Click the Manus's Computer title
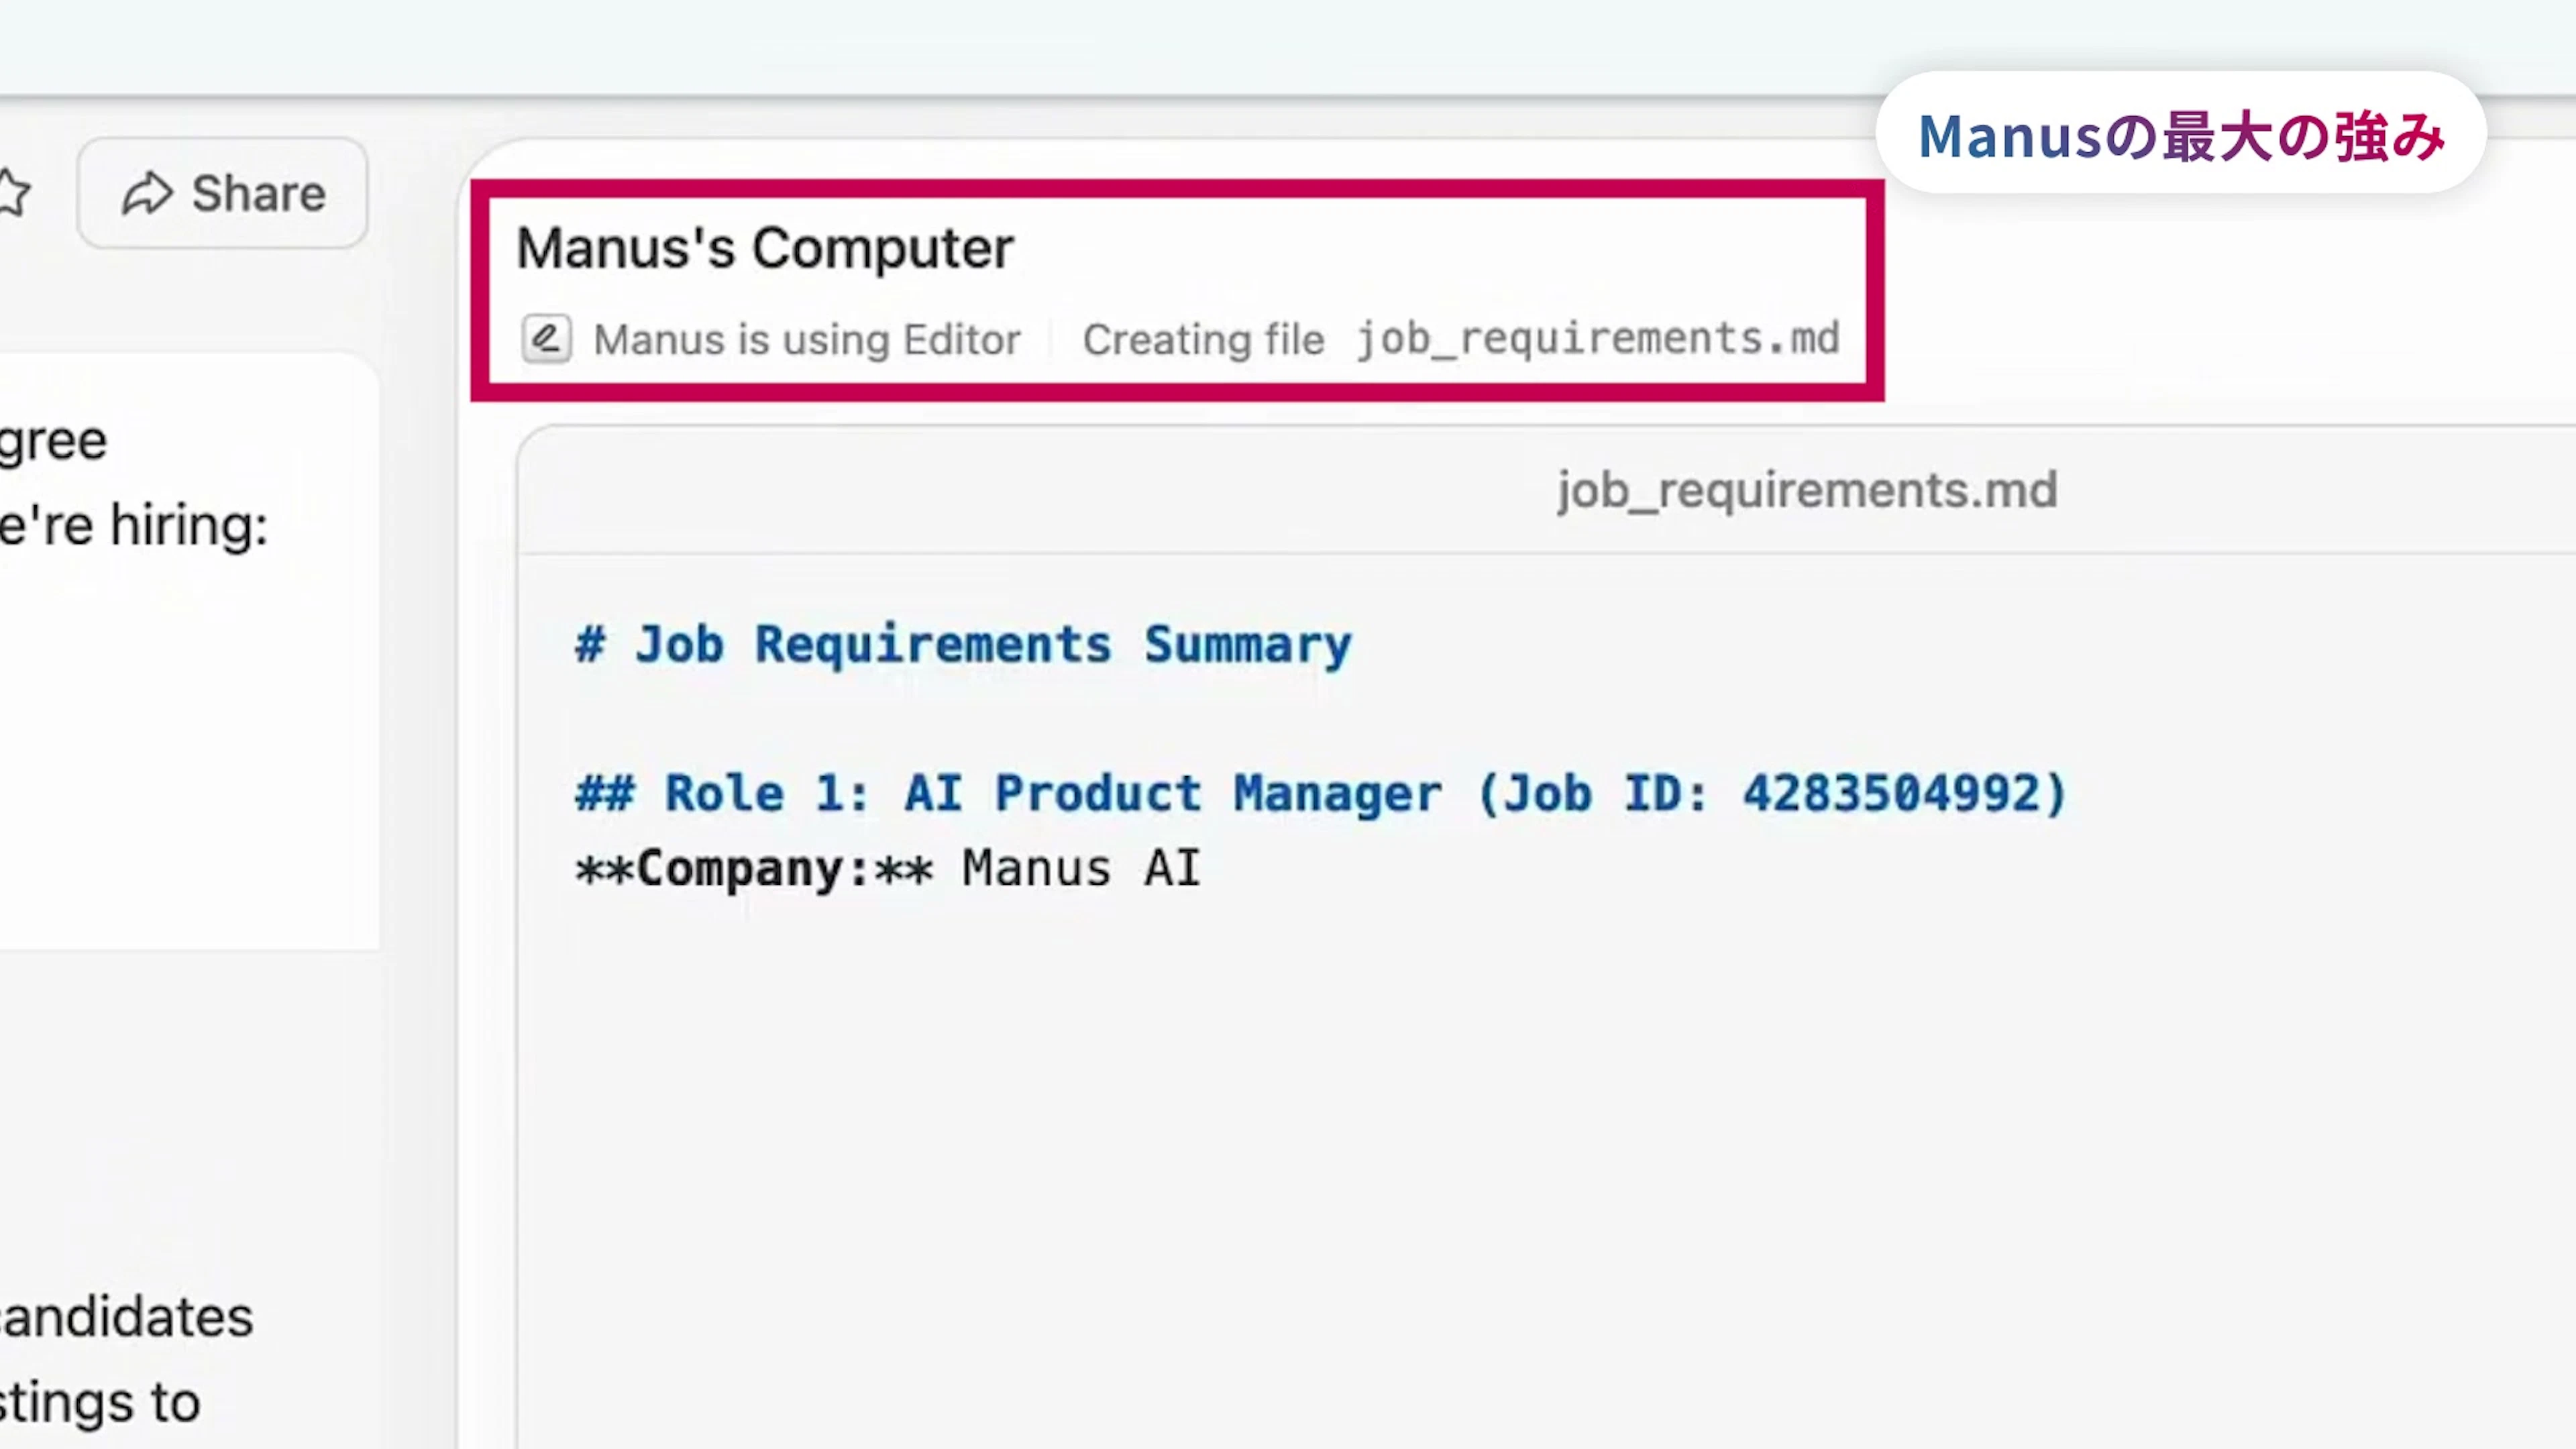This screenshot has width=2576, height=1449. (x=765, y=248)
